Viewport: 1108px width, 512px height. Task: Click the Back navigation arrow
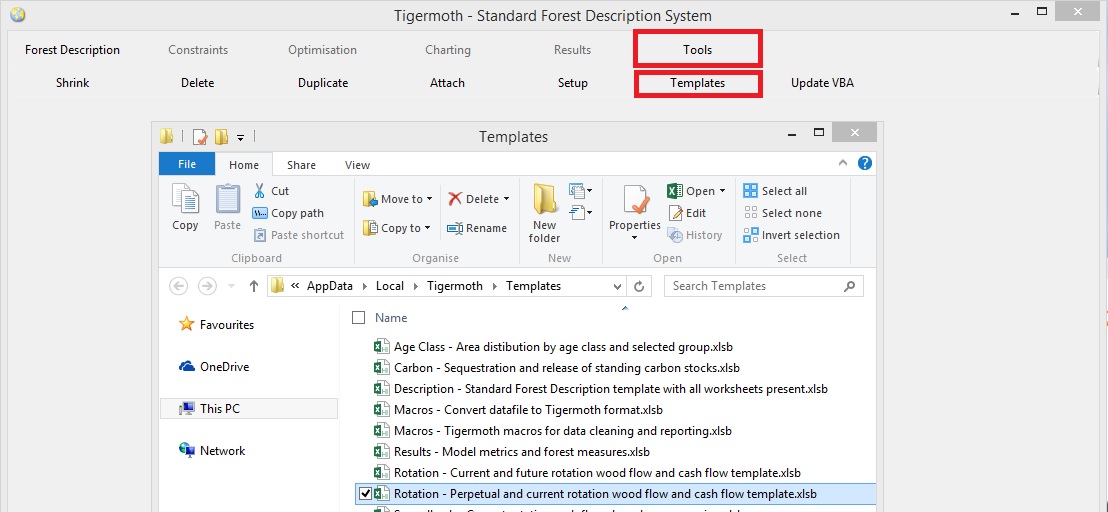point(179,286)
